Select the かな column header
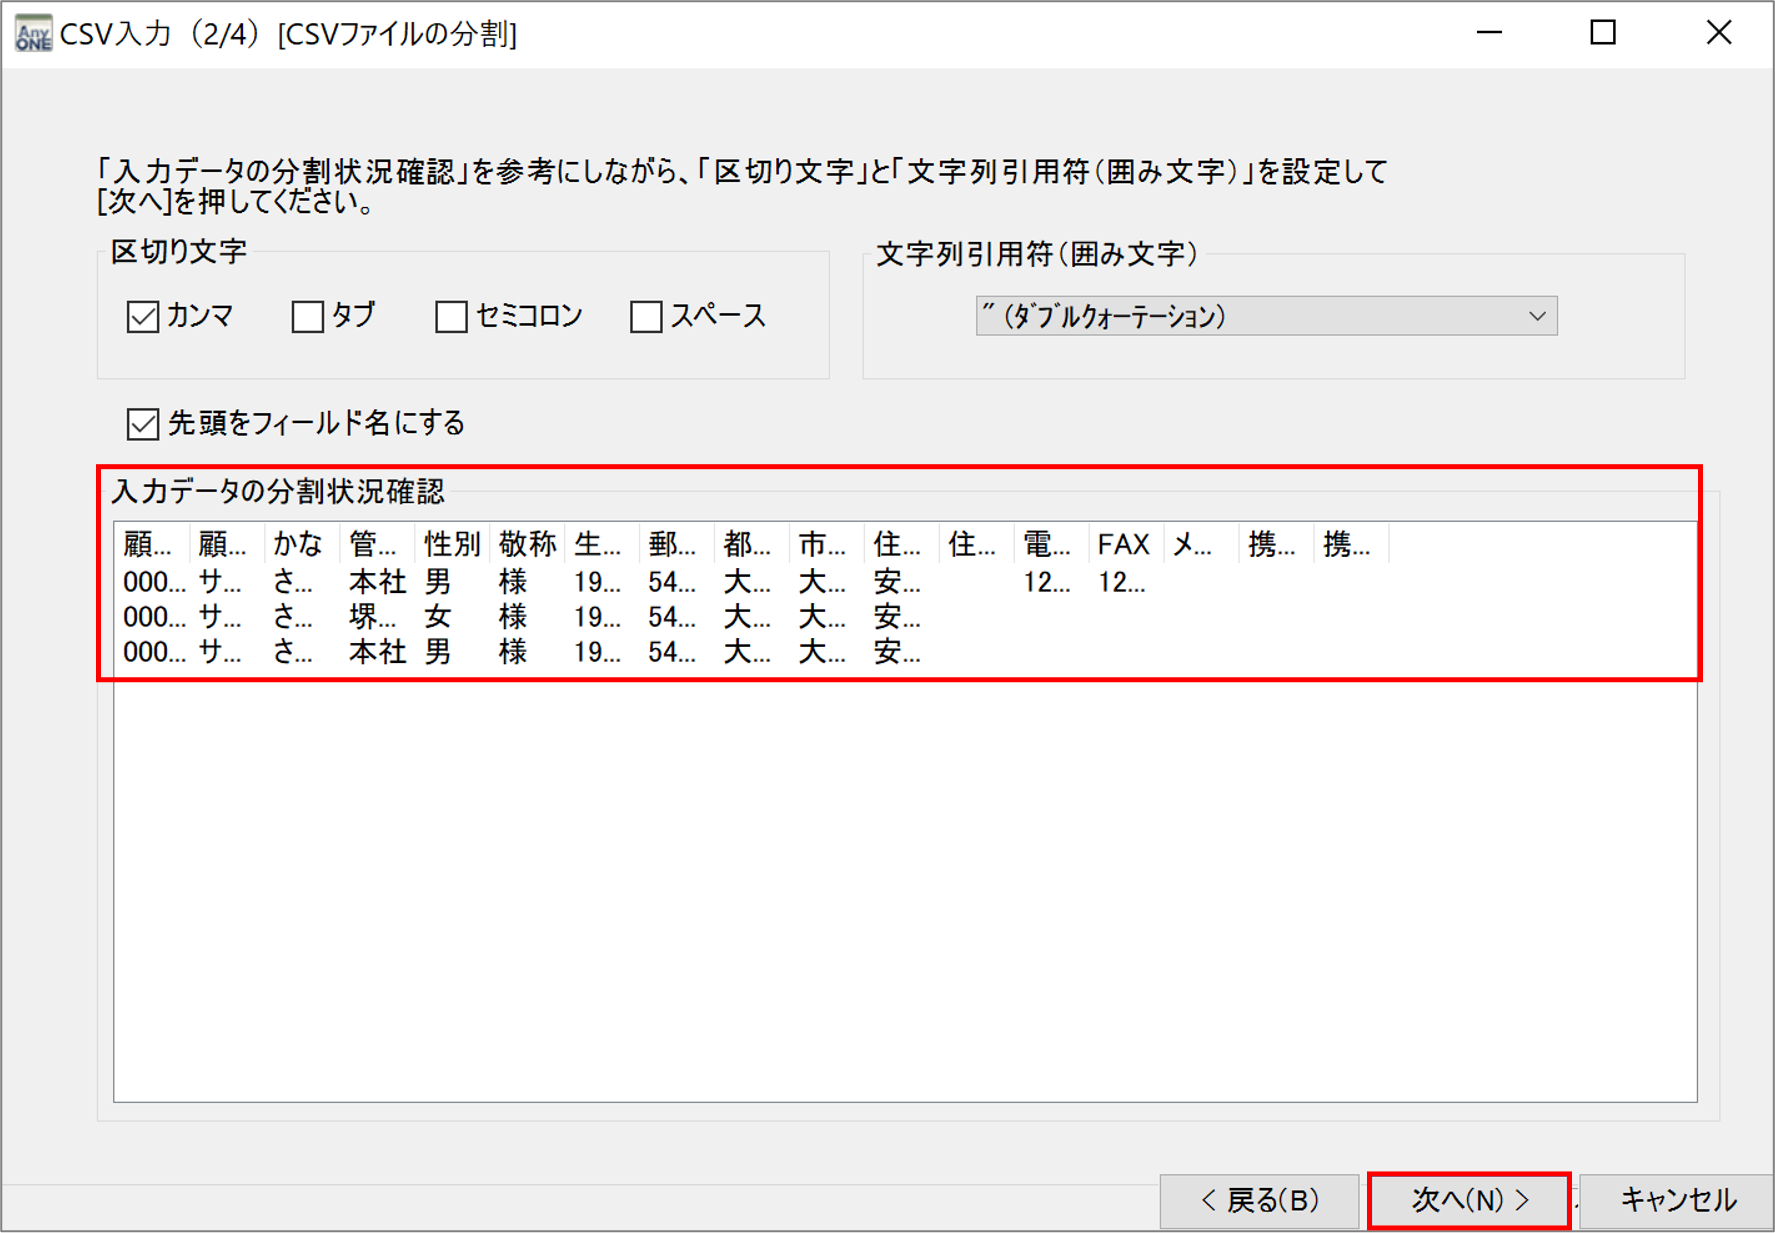The image size is (1775, 1233). point(297,544)
